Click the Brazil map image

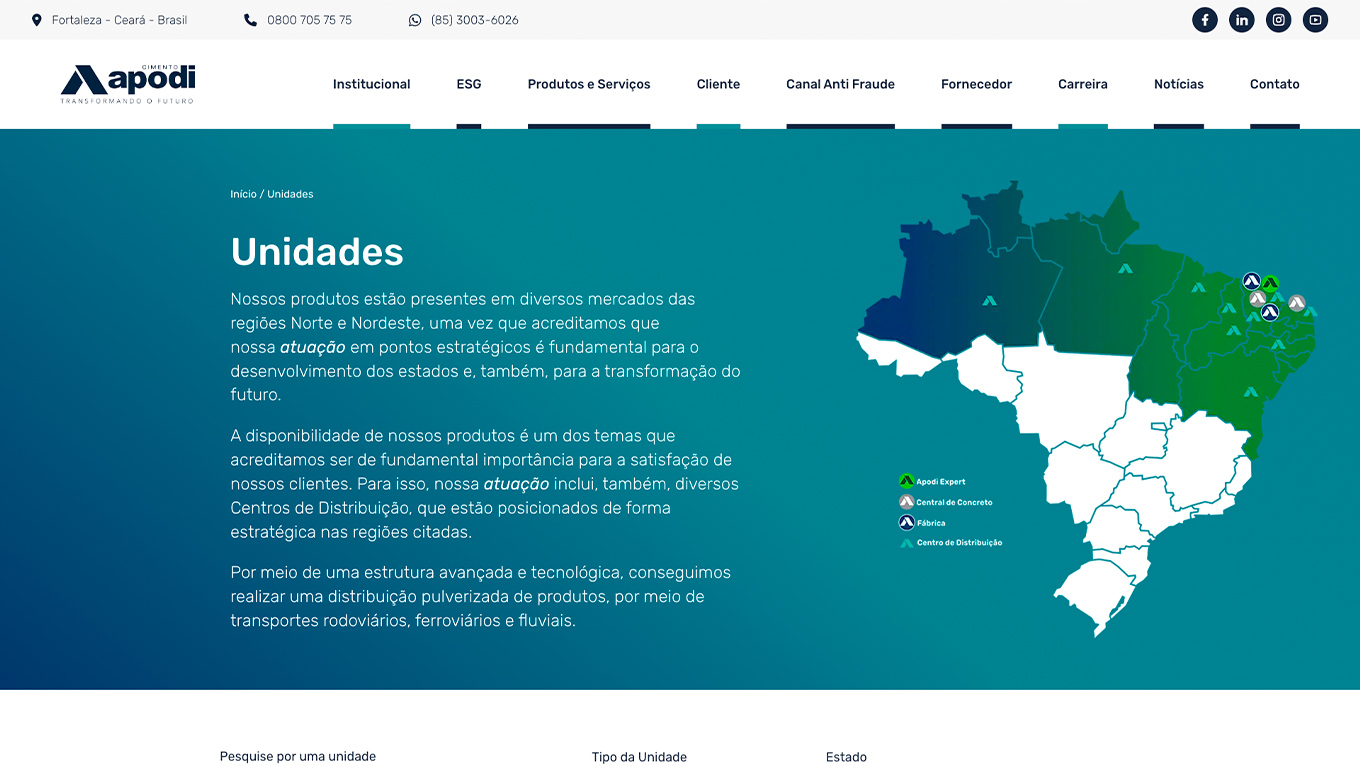[x=1087, y=408]
